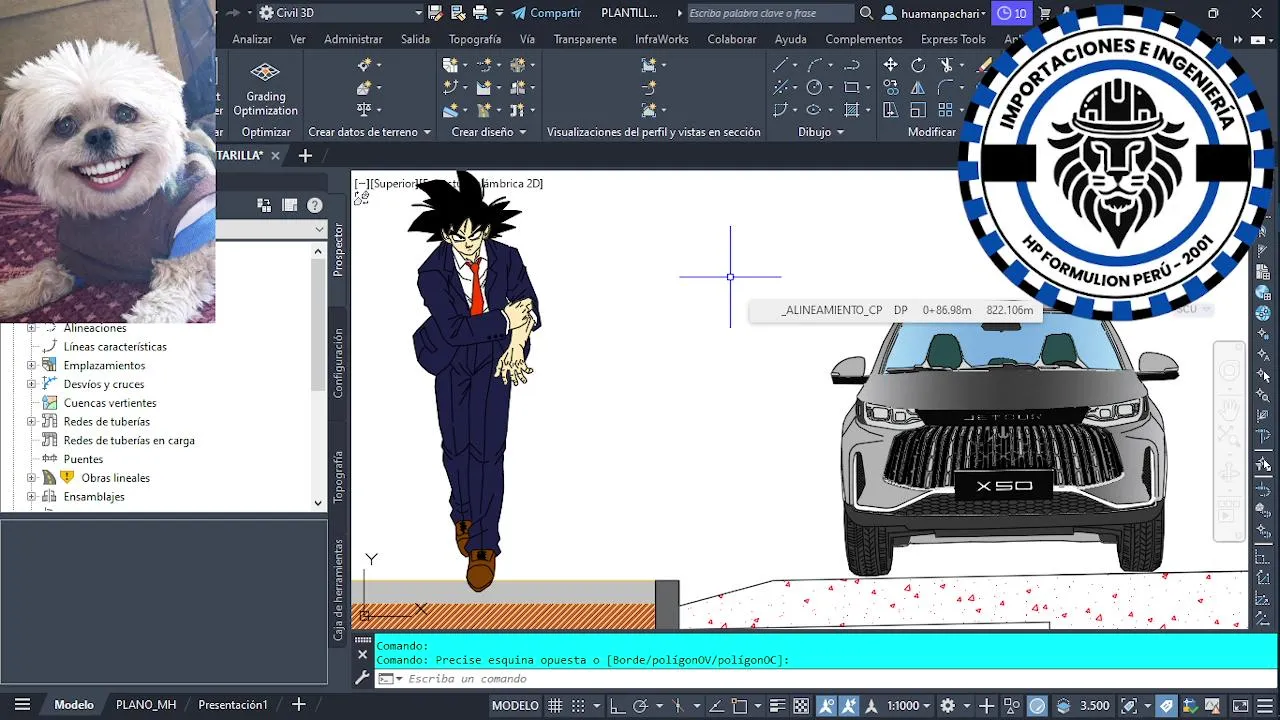Toggle transparency display in status bar
The image size is (1280, 720).
(800, 705)
